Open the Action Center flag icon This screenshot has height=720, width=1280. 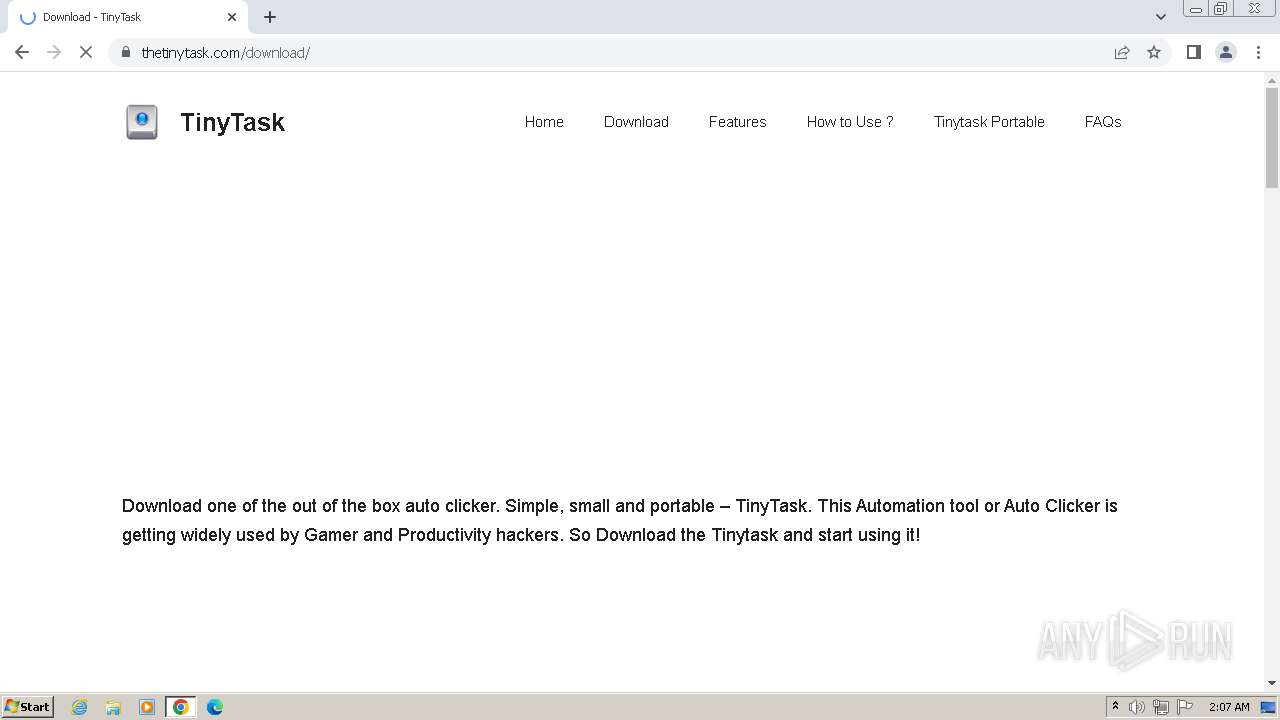(1185, 707)
